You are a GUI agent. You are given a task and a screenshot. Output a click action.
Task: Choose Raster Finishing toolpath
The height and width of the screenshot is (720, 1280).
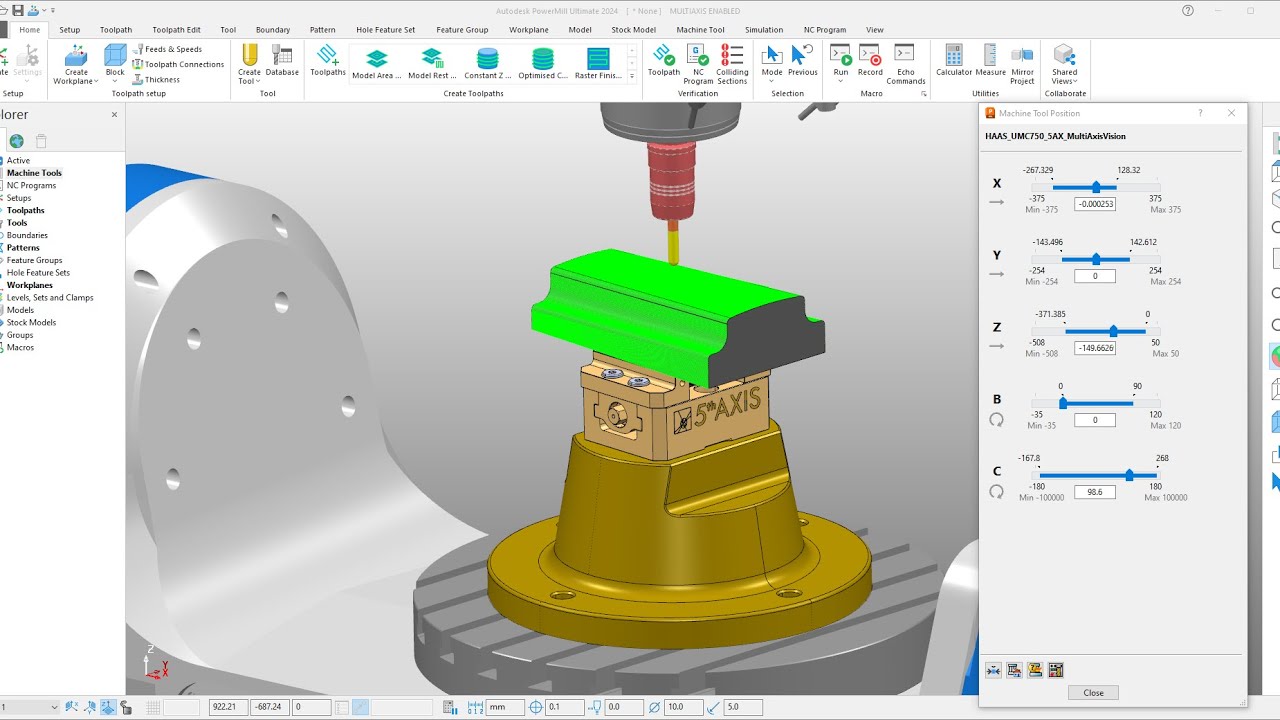point(598,64)
